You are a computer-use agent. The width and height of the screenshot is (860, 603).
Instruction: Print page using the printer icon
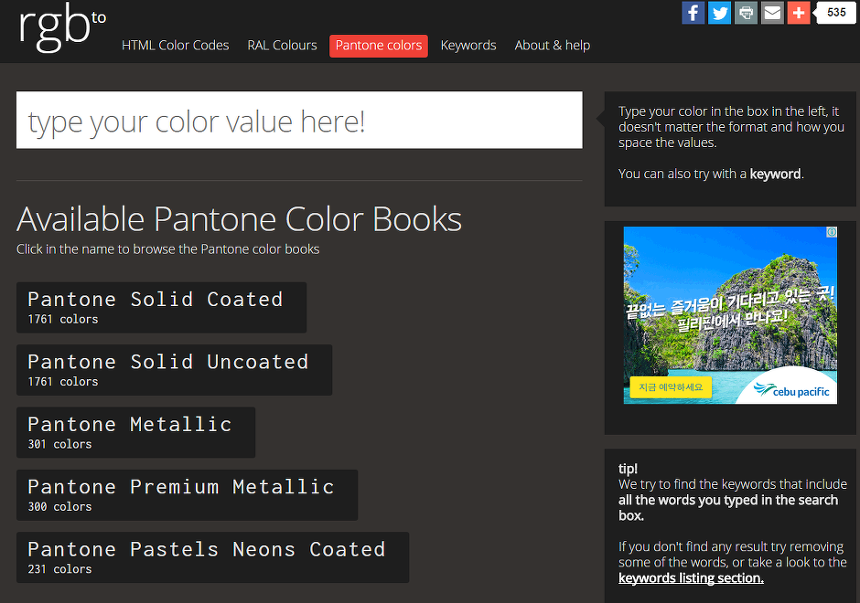pyautogui.click(x=746, y=13)
